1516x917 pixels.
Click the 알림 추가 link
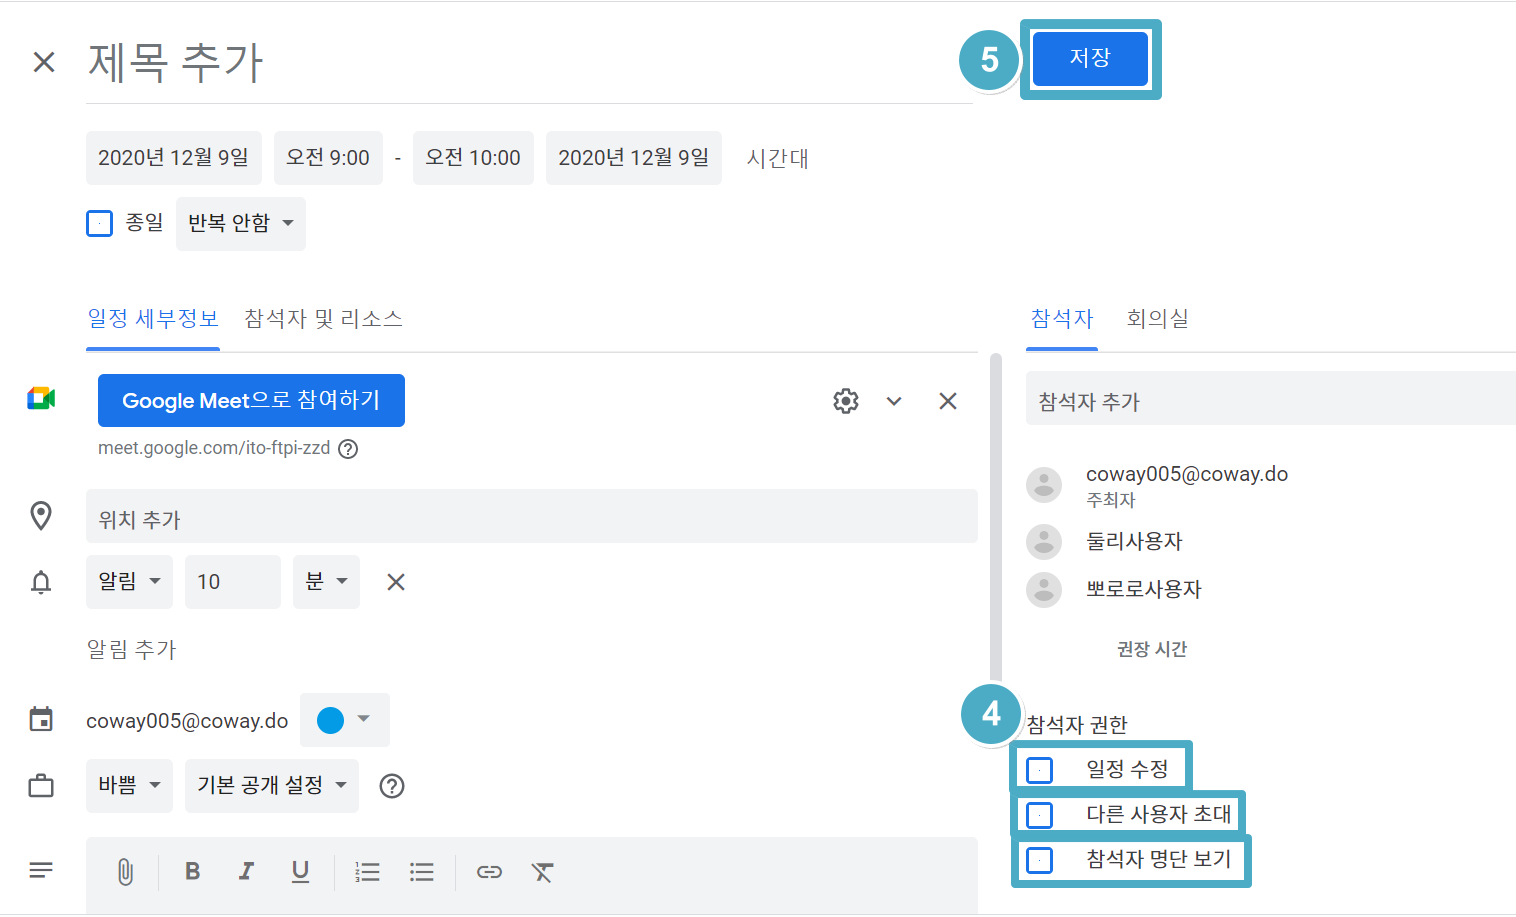(131, 650)
